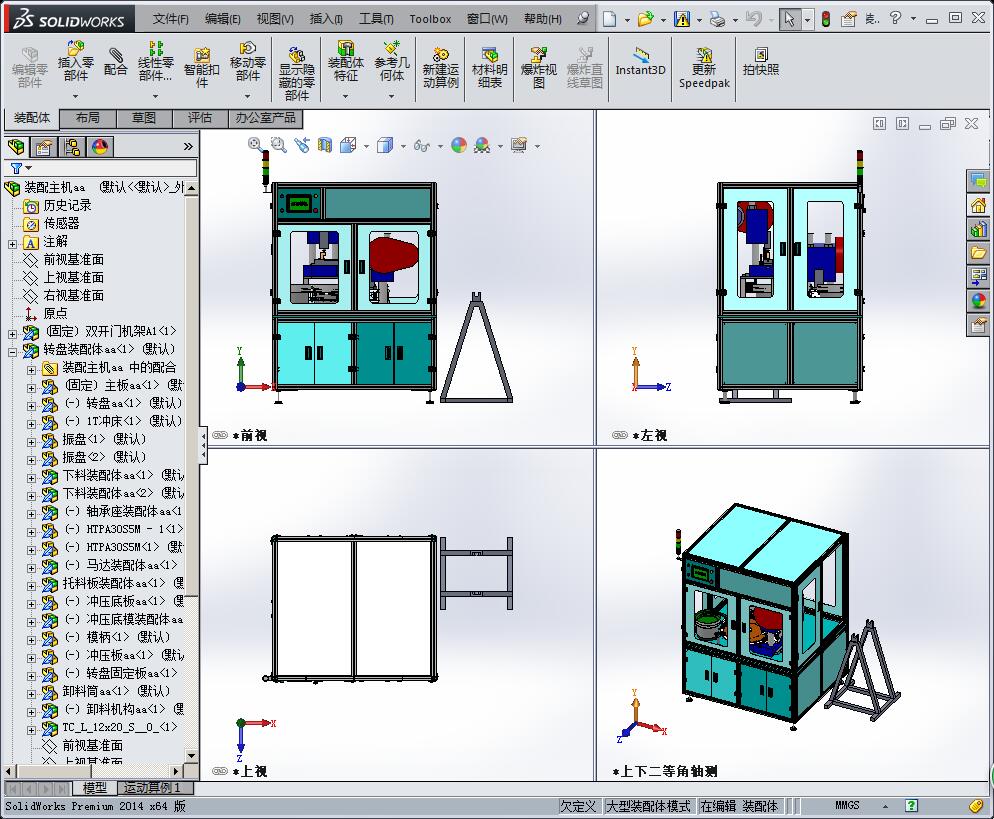Open Bill of Materials (材料明细表)

click(489, 67)
